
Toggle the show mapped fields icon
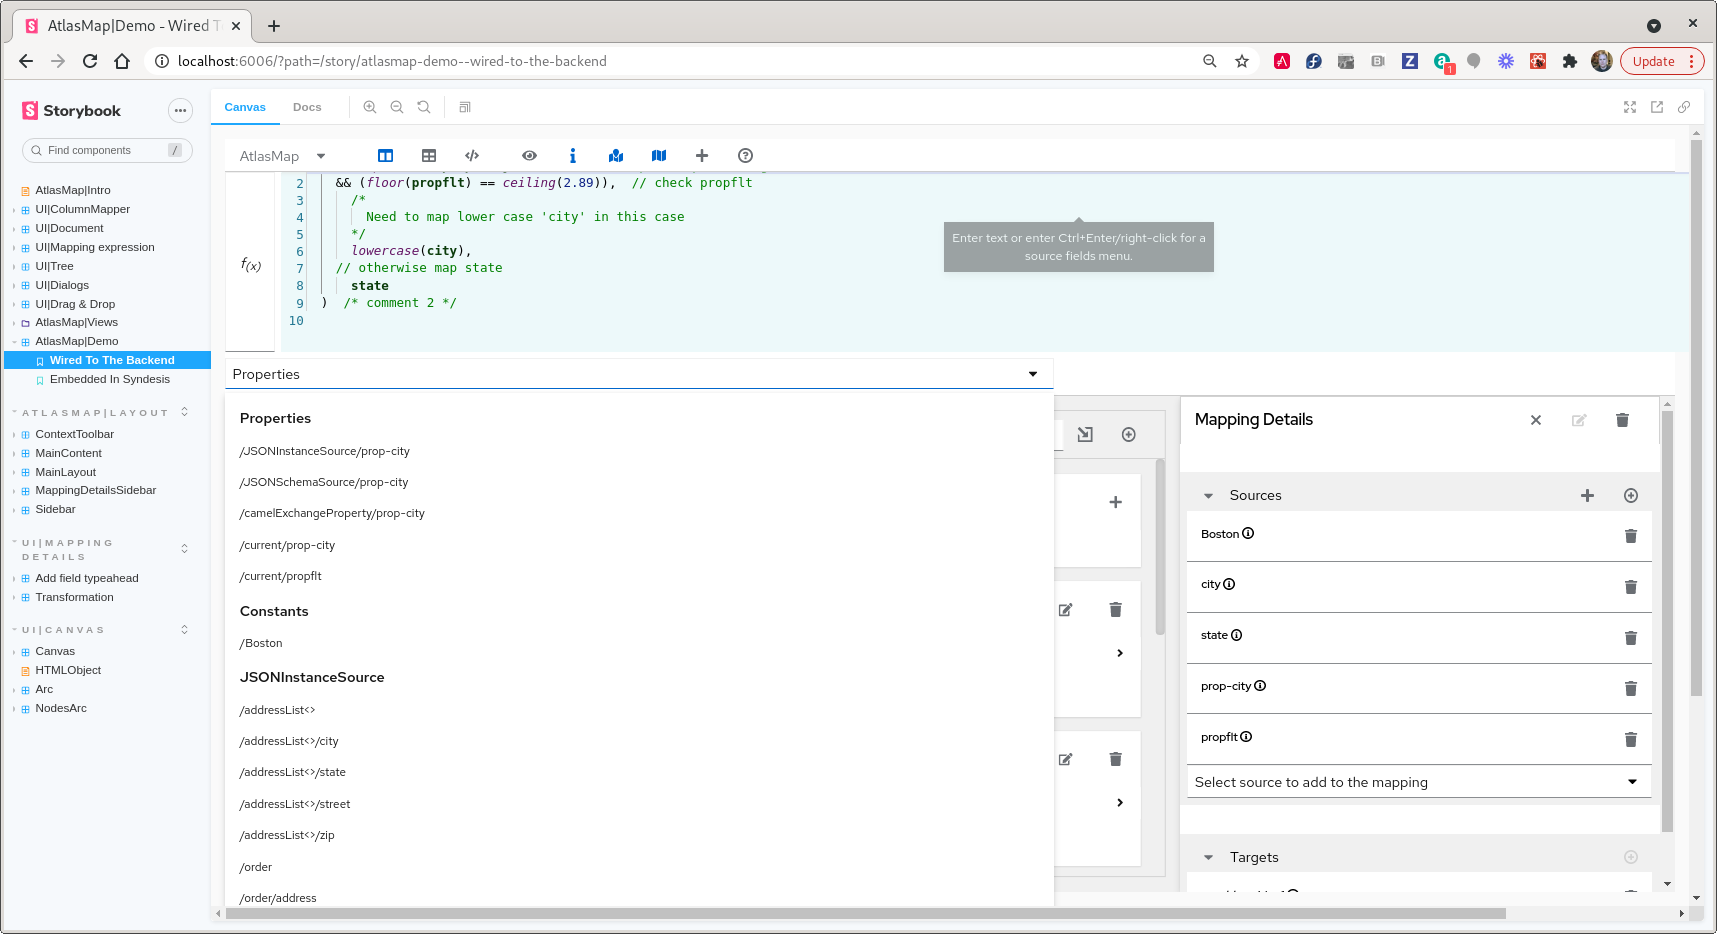(x=615, y=156)
